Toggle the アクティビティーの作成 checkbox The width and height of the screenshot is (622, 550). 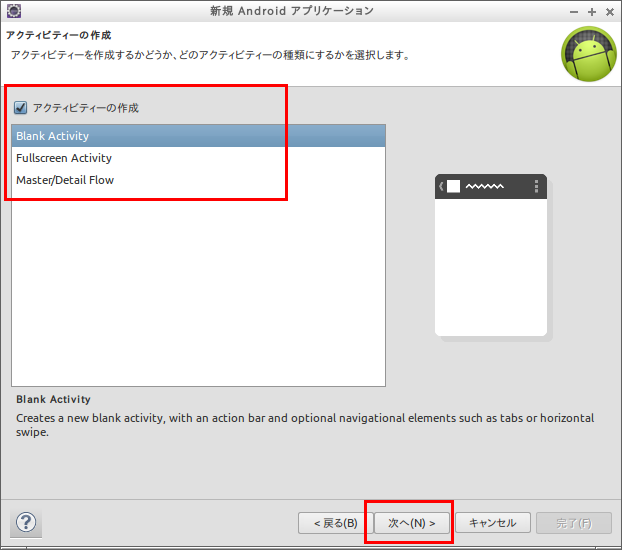coord(21,108)
